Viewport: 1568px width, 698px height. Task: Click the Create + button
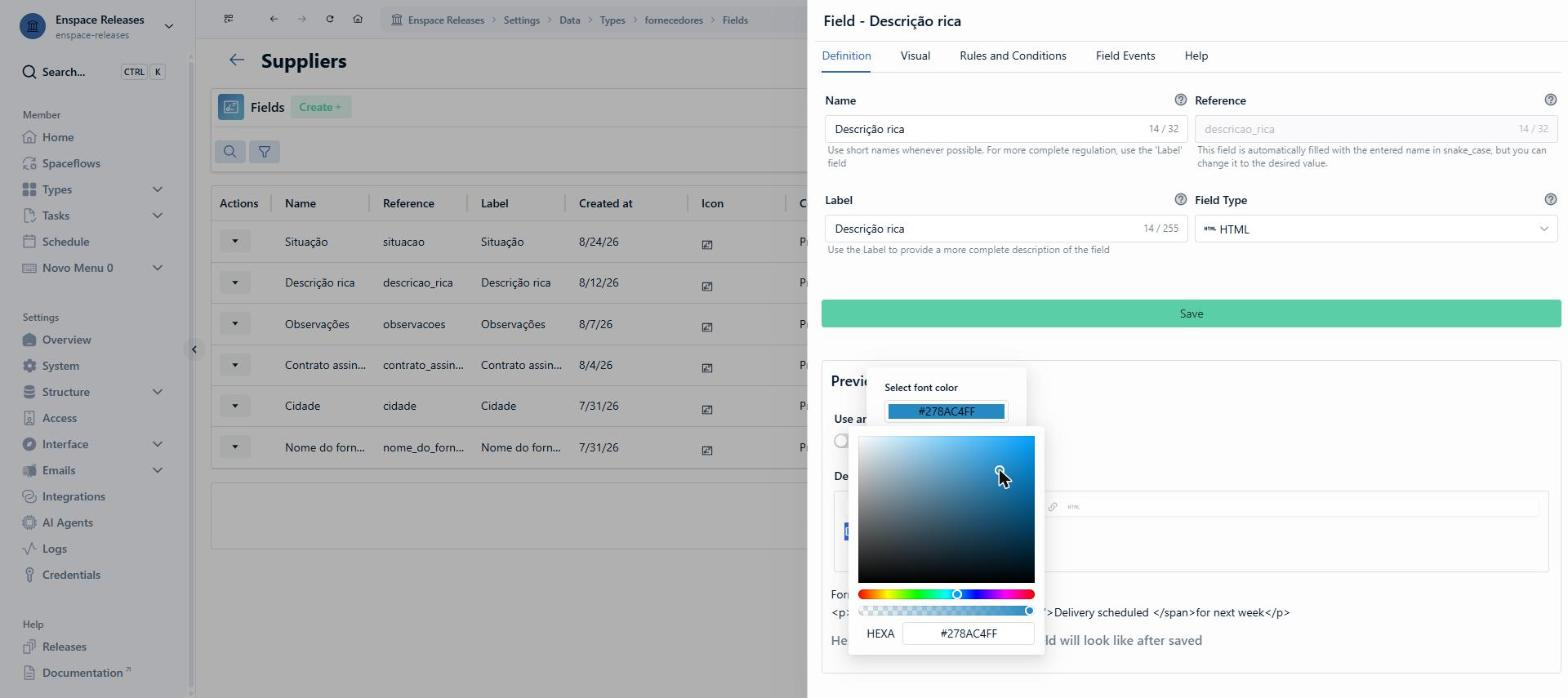[320, 107]
